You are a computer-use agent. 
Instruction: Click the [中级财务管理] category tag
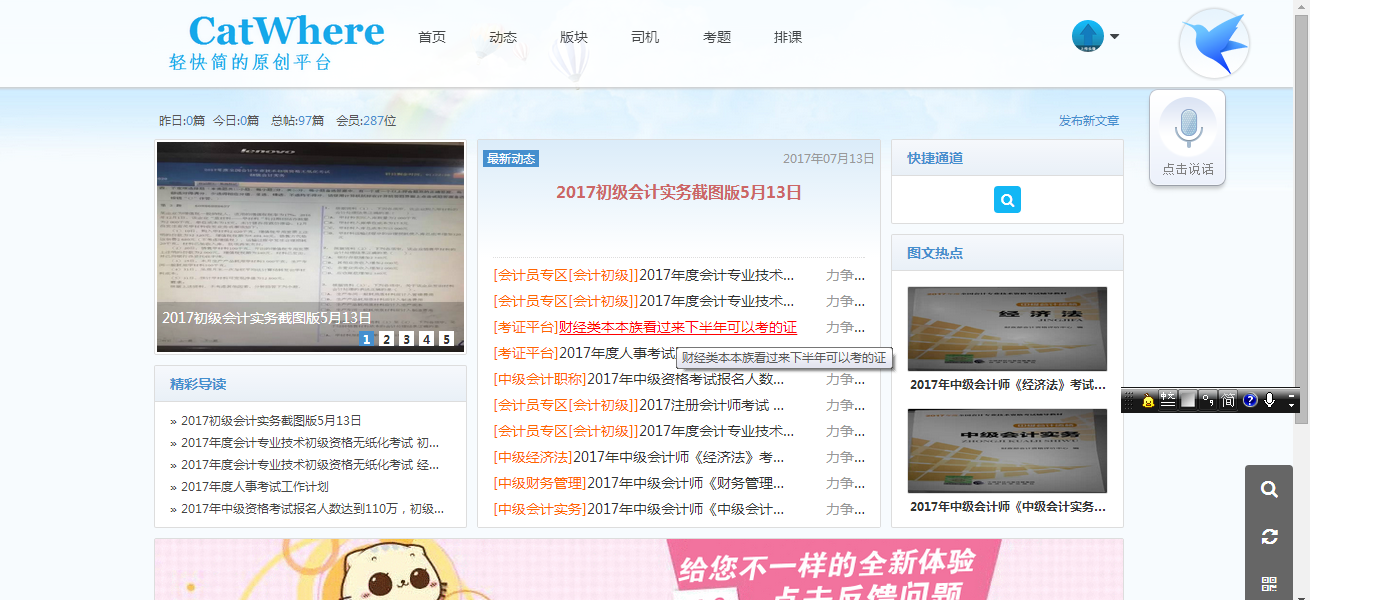tap(540, 483)
